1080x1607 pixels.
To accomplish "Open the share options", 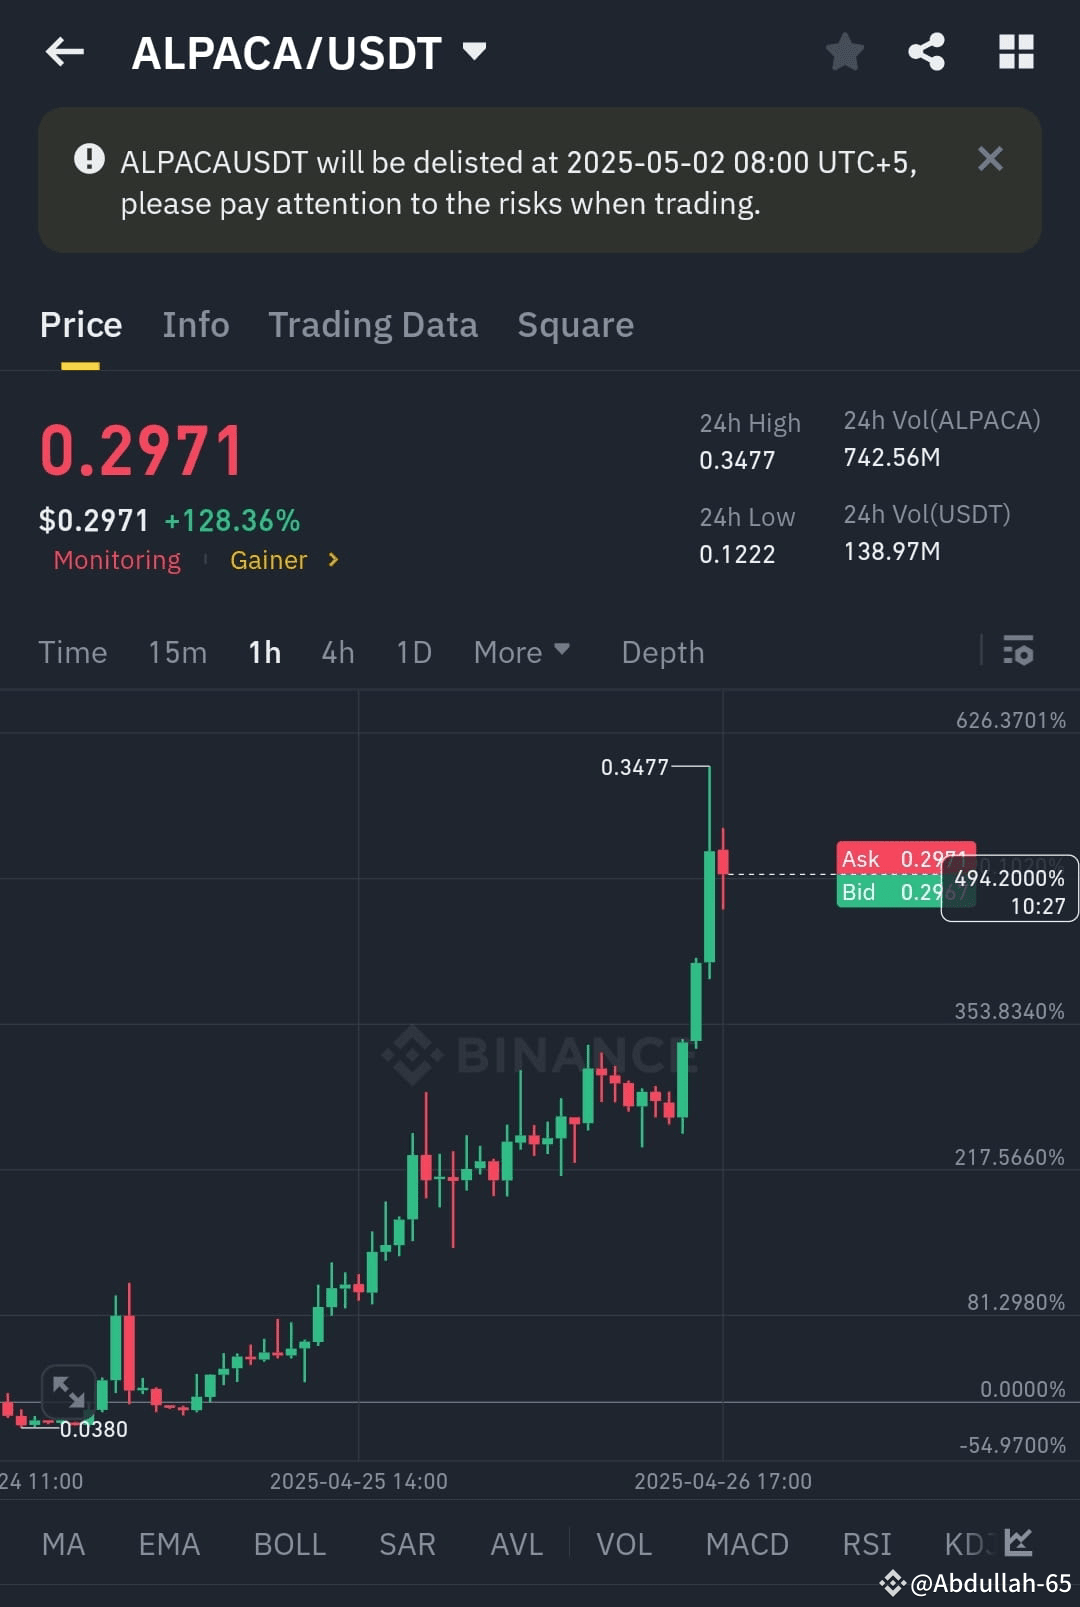I will point(925,52).
